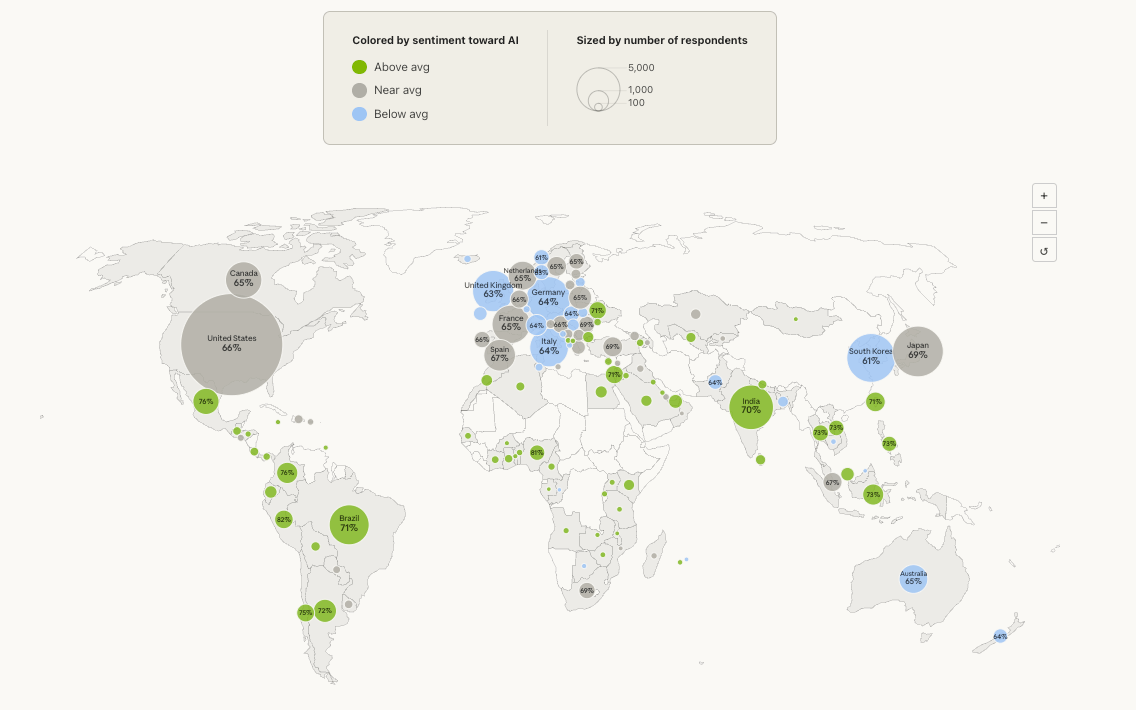
Task: Click the 72% bubble on Argentina
Action: [325, 611]
